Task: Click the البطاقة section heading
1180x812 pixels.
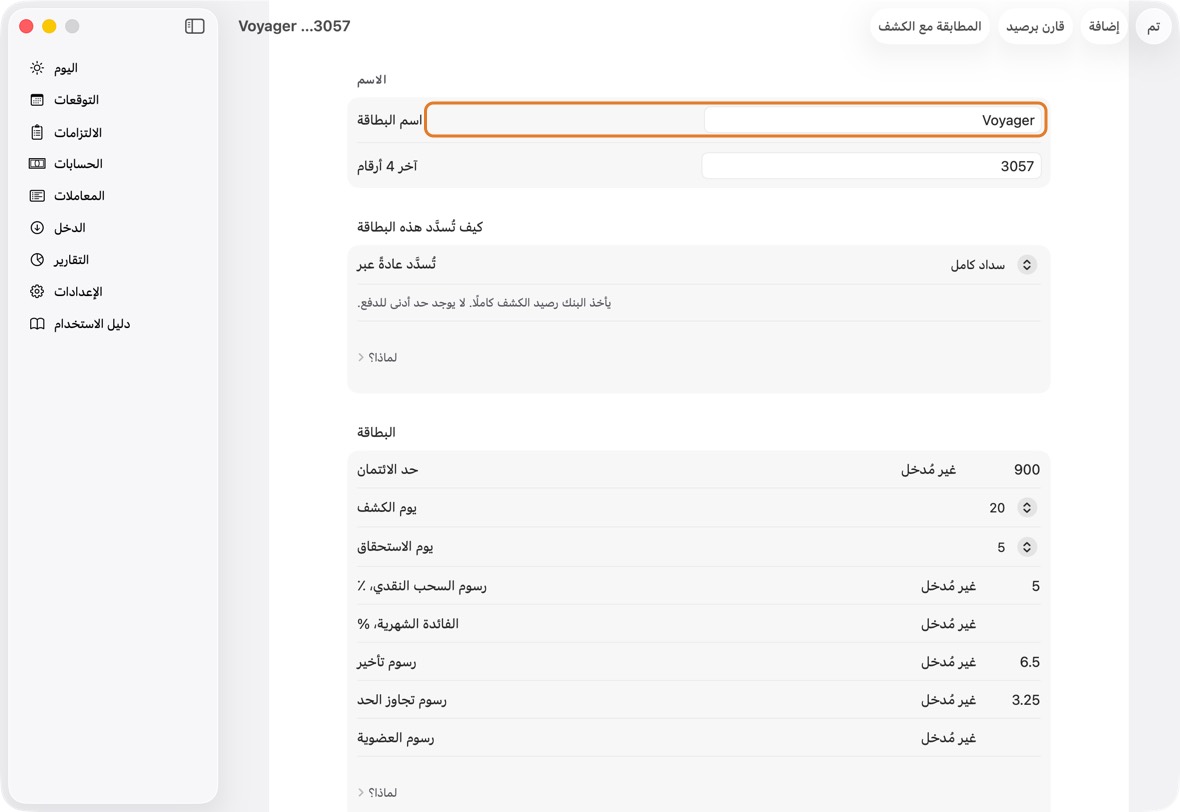Action: [x=376, y=432]
